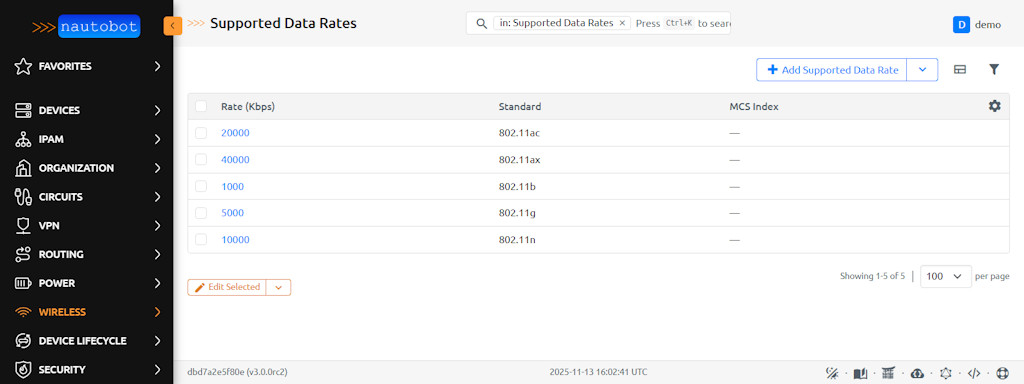Viewport: 1024px width, 384px height.
Task: Open the help lifebuoy icon in footer
Action: coord(1002,373)
